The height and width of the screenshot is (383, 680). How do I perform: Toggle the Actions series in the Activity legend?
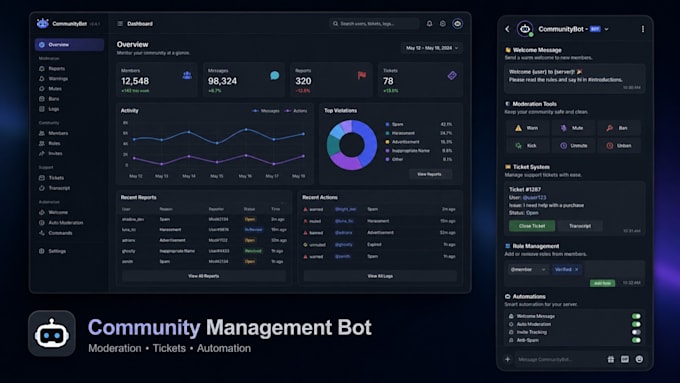(295, 111)
